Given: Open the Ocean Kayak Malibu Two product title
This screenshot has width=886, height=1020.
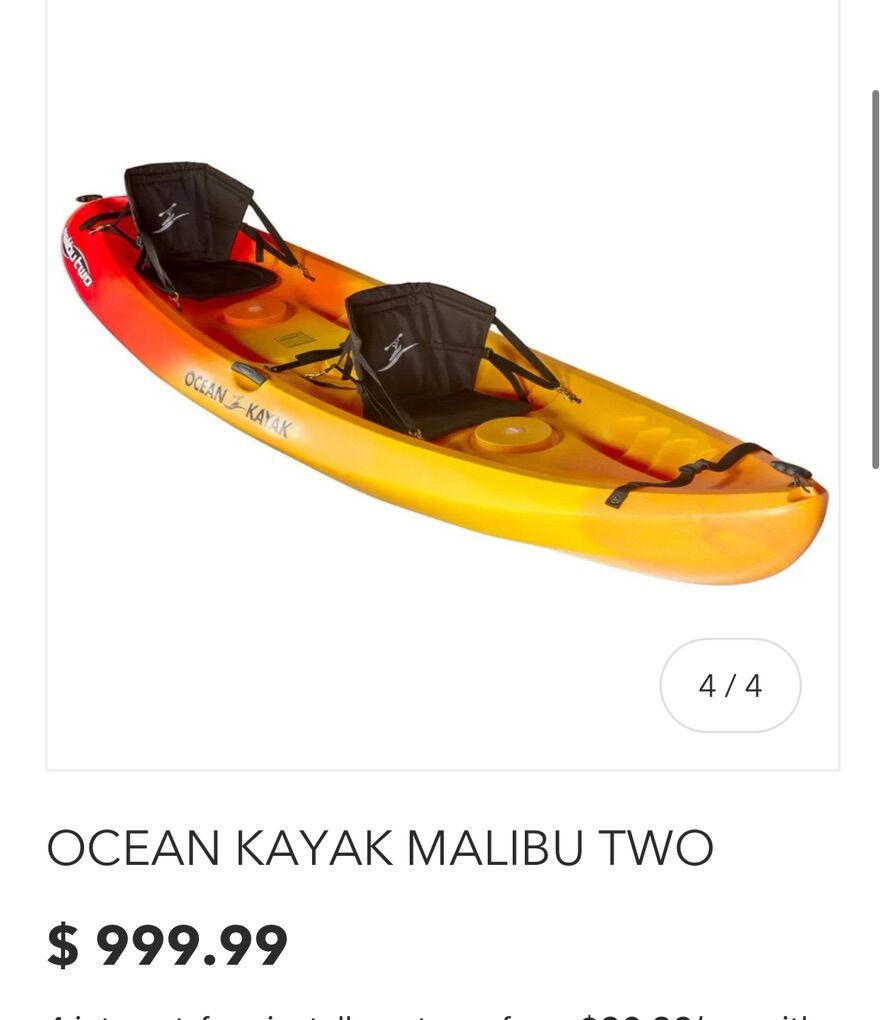Looking at the screenshot, I should (380, 847).
